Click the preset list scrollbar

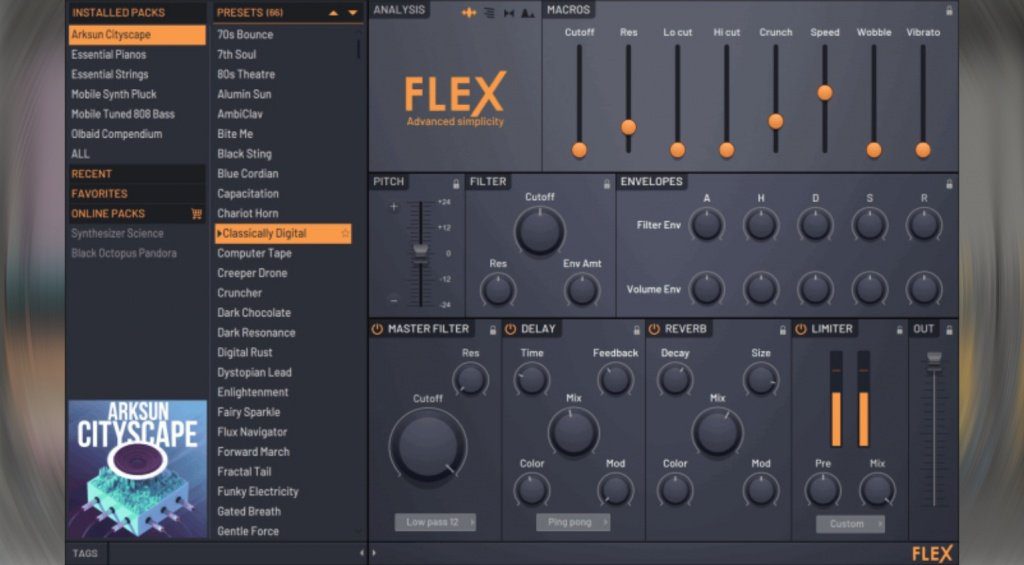tap(358, 48)
